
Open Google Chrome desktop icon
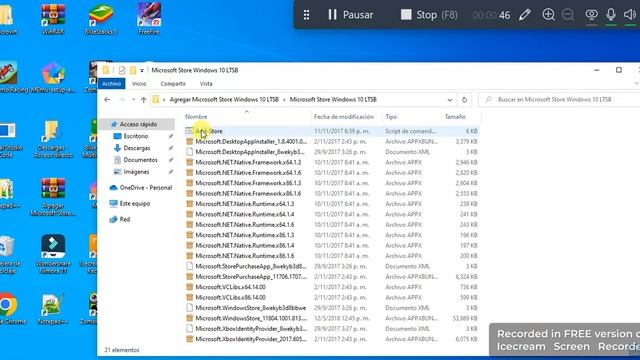point(8,309)
